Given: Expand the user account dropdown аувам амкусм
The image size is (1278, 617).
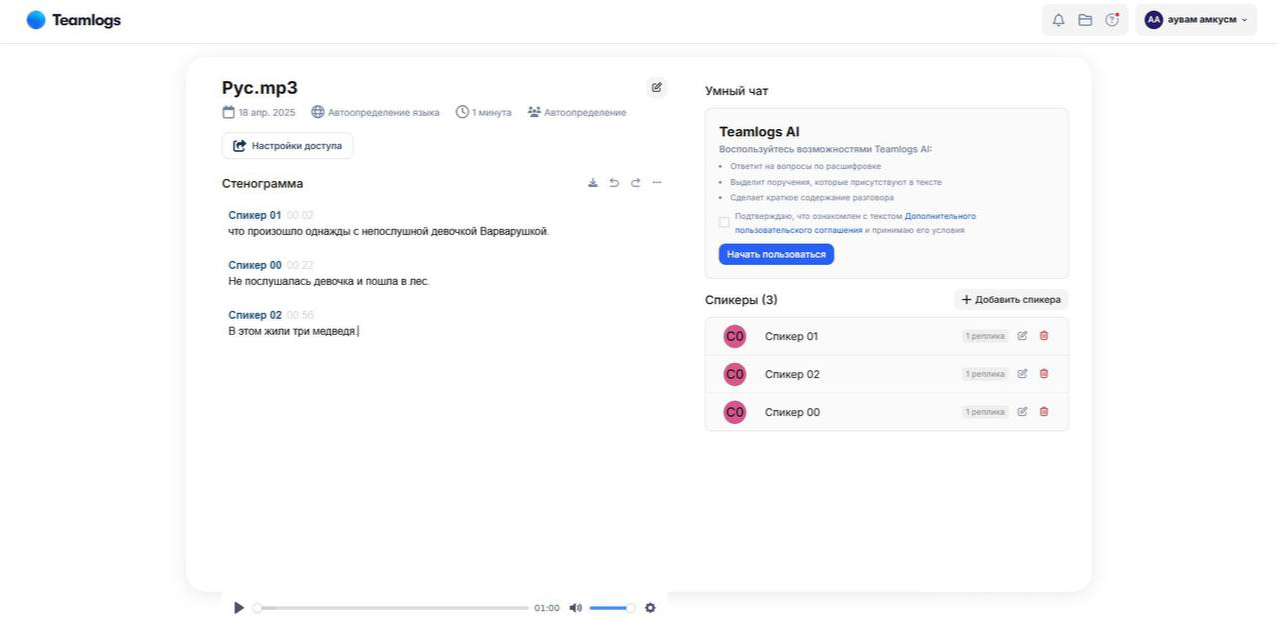Looking at the screenshot, I should [1196, 20].
